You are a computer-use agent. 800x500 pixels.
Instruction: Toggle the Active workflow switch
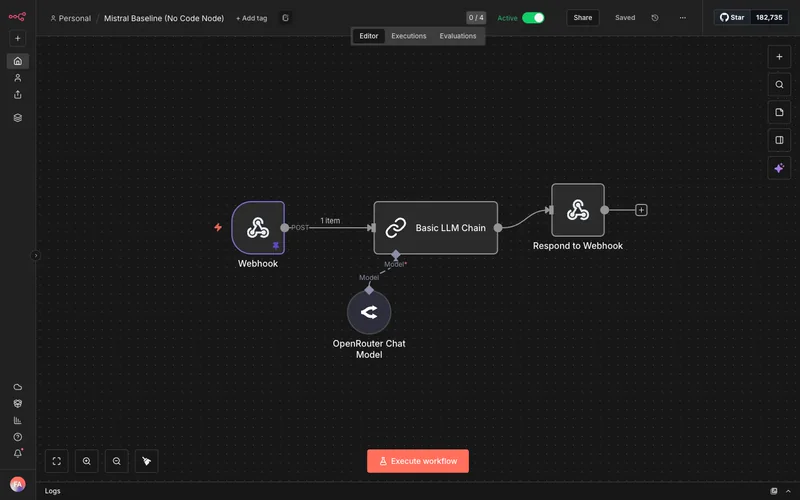pyautogui.click(x=533, y=18)
